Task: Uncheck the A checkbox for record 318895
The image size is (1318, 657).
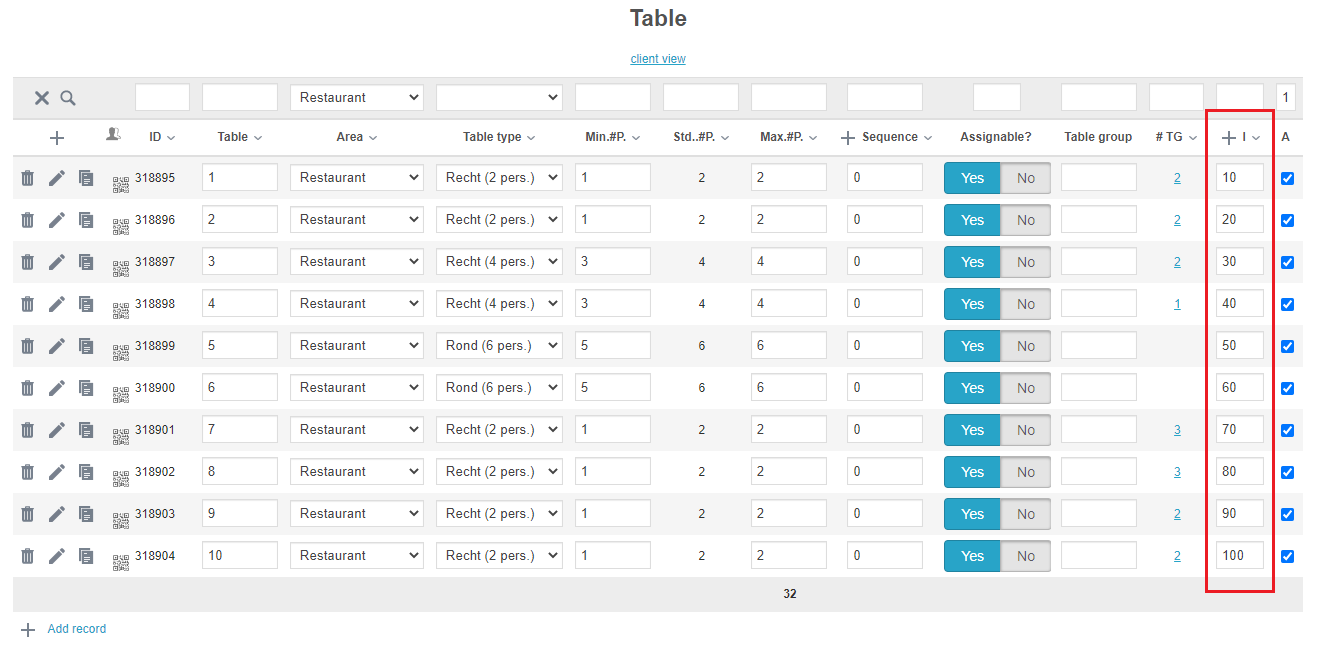Action: click(1287, 179)
